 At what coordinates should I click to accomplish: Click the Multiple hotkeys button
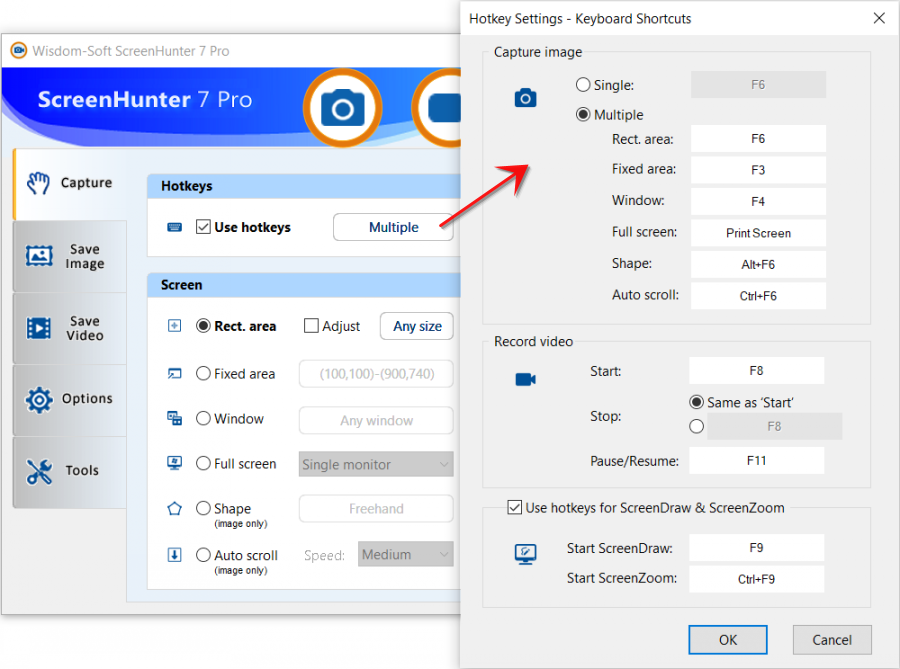(393, 227)
